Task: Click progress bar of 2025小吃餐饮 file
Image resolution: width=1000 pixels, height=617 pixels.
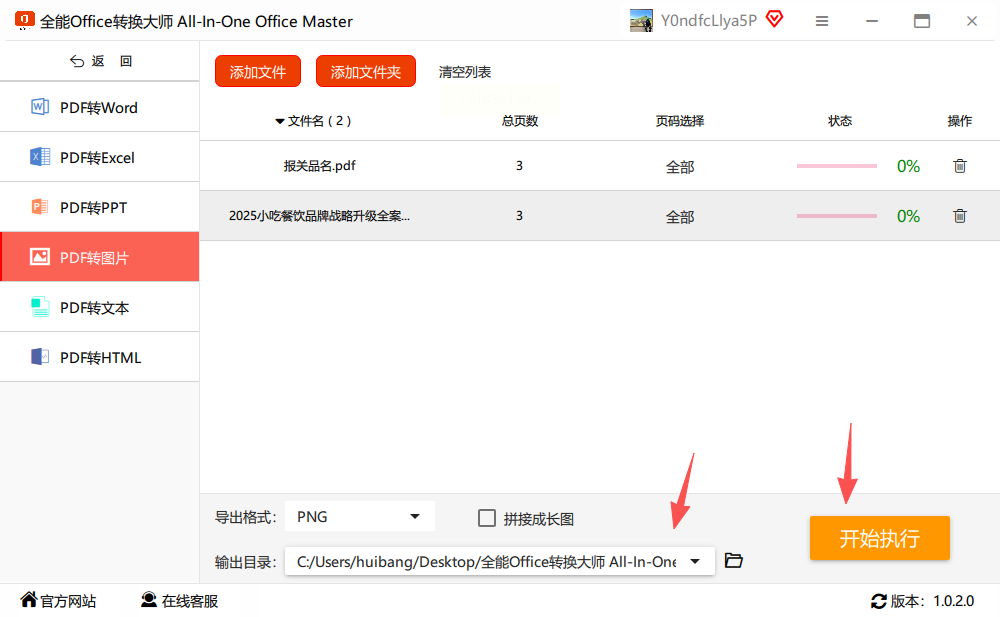Action: click(837, 216)
